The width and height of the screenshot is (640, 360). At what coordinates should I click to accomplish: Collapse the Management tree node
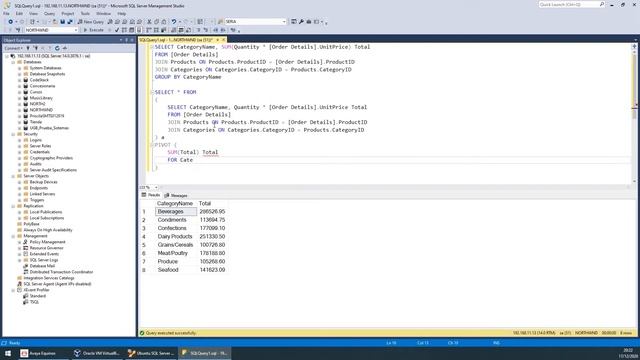13,236
